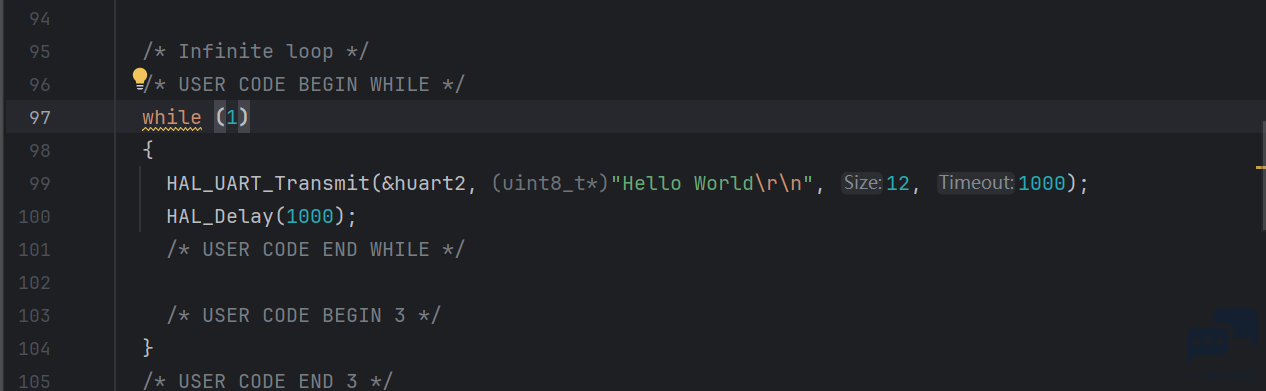Click the yellow warning marker in the scrollbar stripe
This screenshot has width=1266, height=391.
(1260, 167)
